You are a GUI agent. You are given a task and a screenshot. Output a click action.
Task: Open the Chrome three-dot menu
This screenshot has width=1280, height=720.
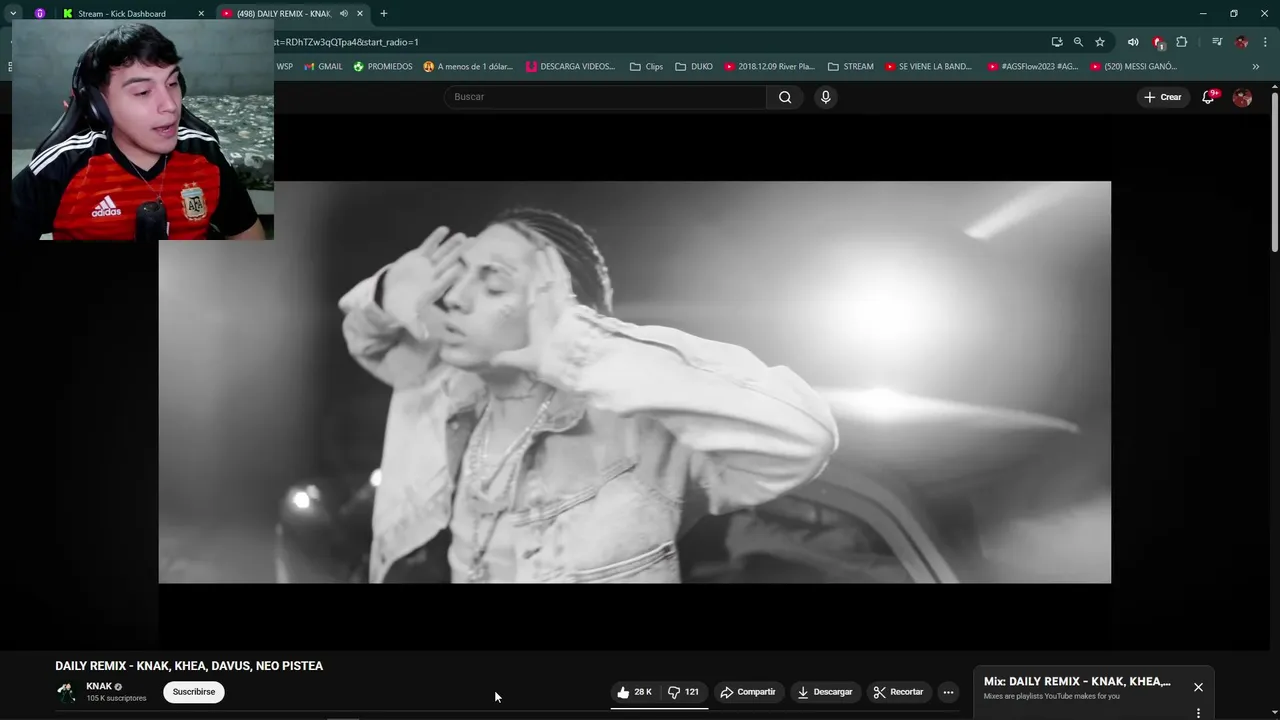[x=1265, y=42]
